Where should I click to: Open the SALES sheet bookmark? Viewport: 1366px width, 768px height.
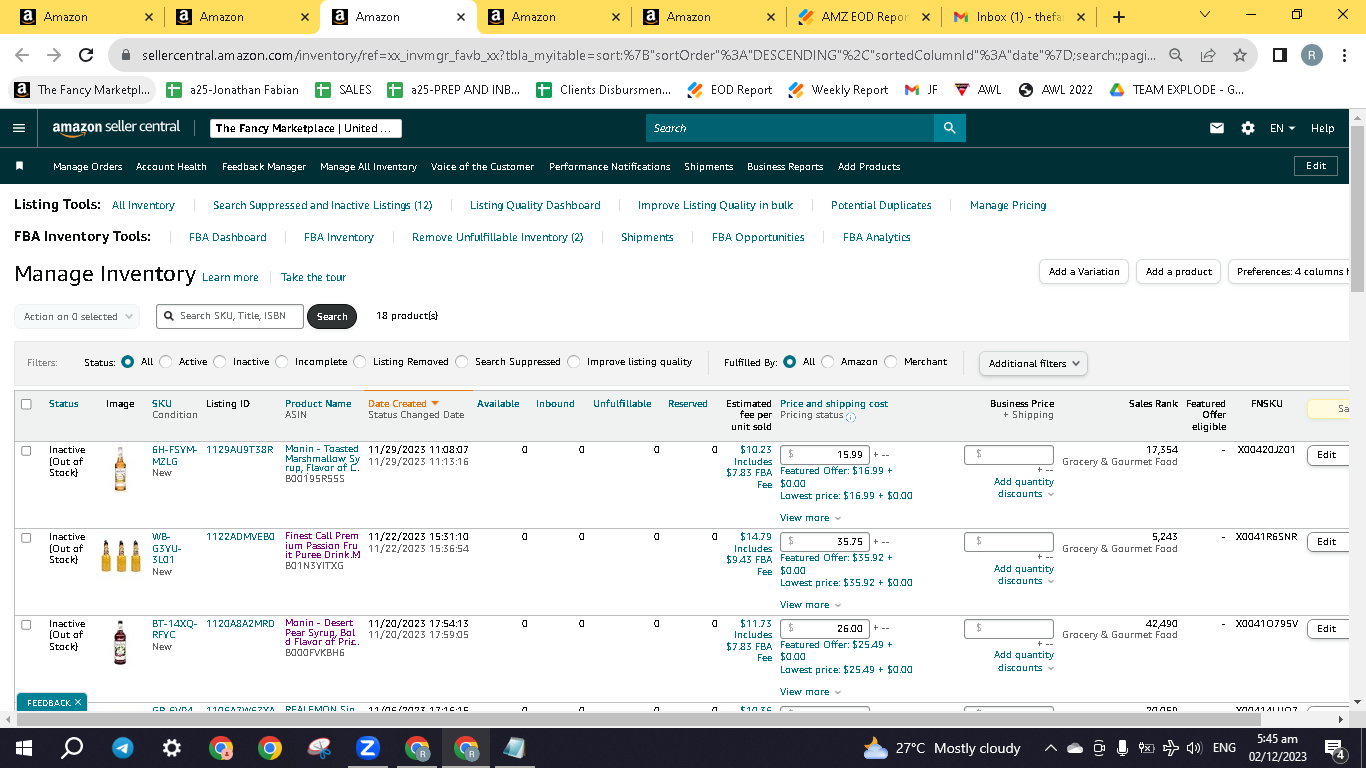coord(343,90)
